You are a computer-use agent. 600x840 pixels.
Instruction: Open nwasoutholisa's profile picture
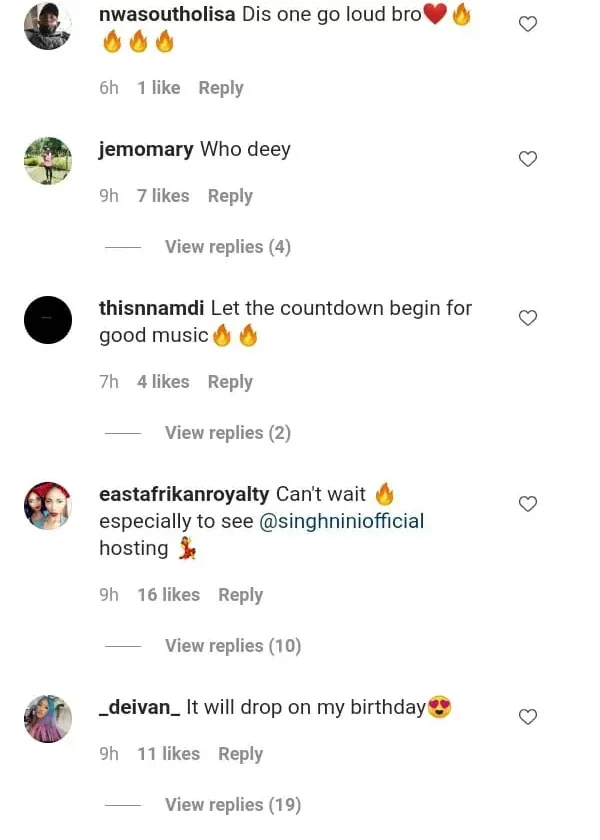coord(48,25)
